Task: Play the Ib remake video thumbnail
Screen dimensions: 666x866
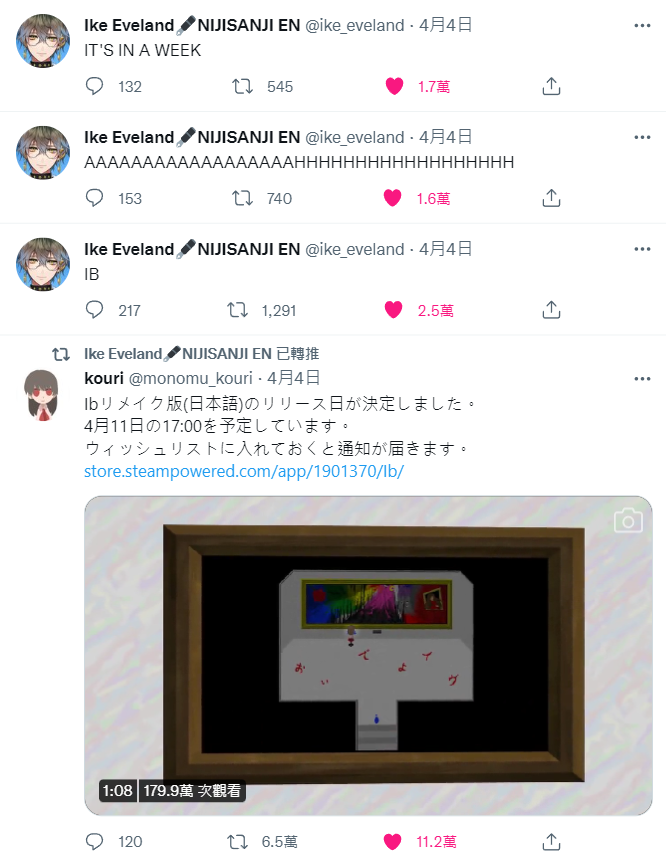Action: click(x=368, y=655)
